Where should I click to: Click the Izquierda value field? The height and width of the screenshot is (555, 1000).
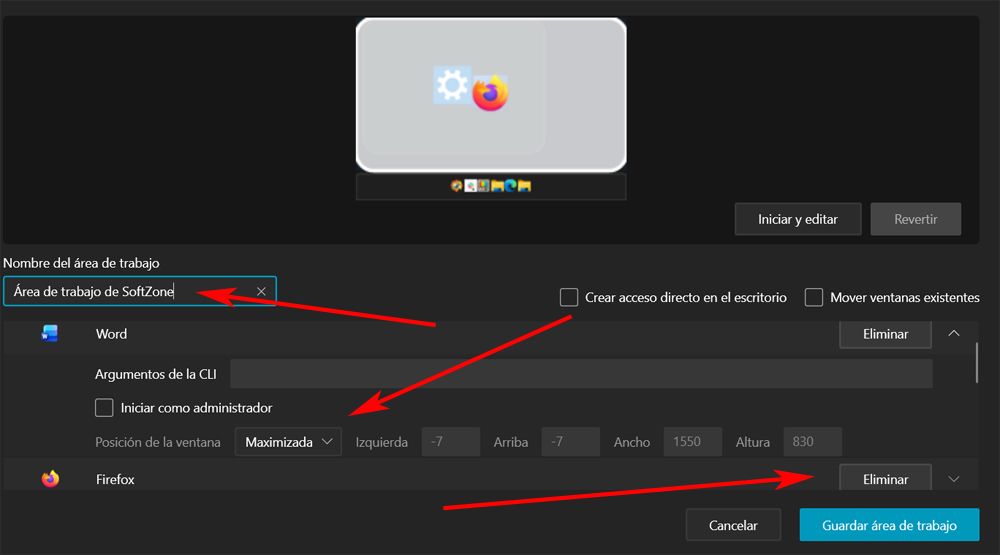coord(451,442)
